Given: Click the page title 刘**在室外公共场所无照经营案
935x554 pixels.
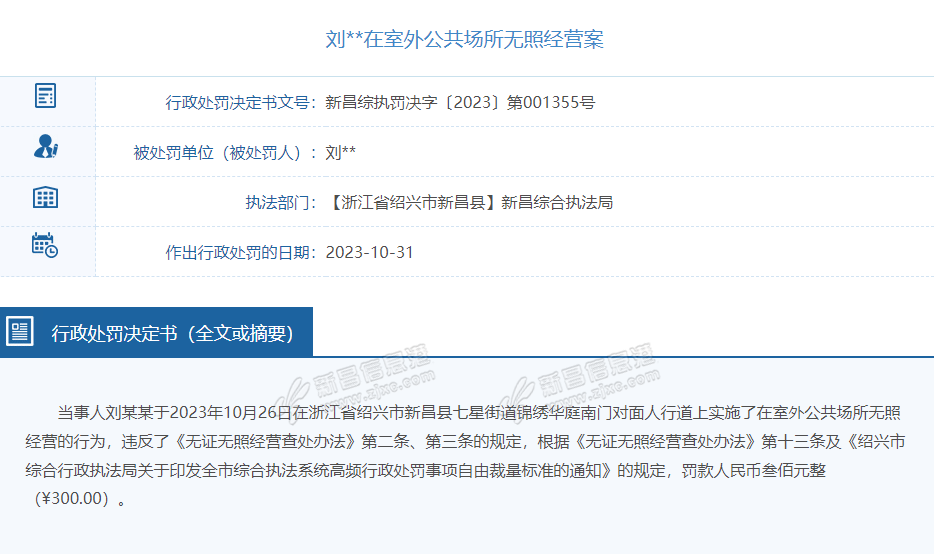Looking at the screenshot, I should point(465,39).
